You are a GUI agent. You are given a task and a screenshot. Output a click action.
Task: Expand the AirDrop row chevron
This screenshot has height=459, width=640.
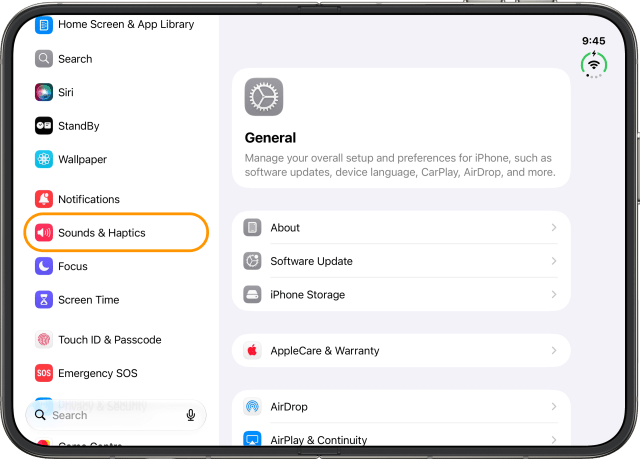554,406
